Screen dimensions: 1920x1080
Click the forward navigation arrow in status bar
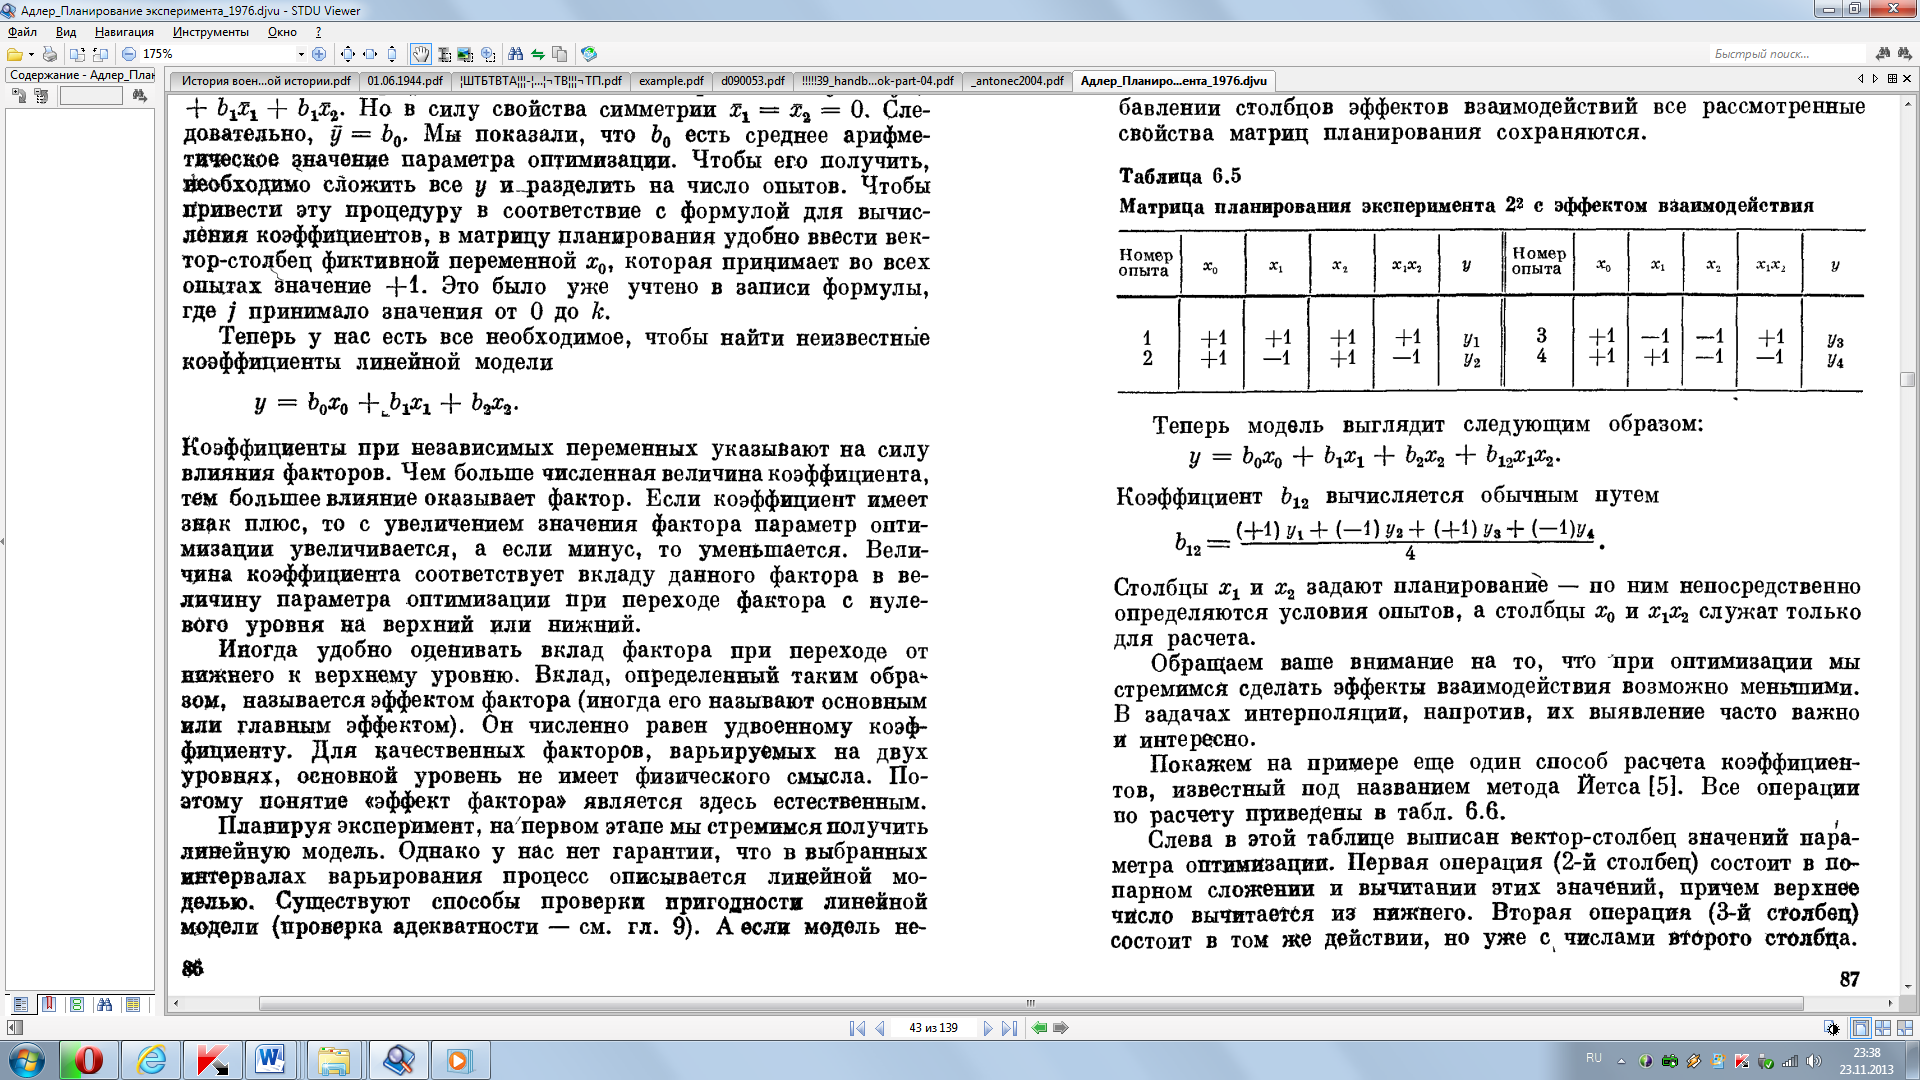tap(1061, 1028)
